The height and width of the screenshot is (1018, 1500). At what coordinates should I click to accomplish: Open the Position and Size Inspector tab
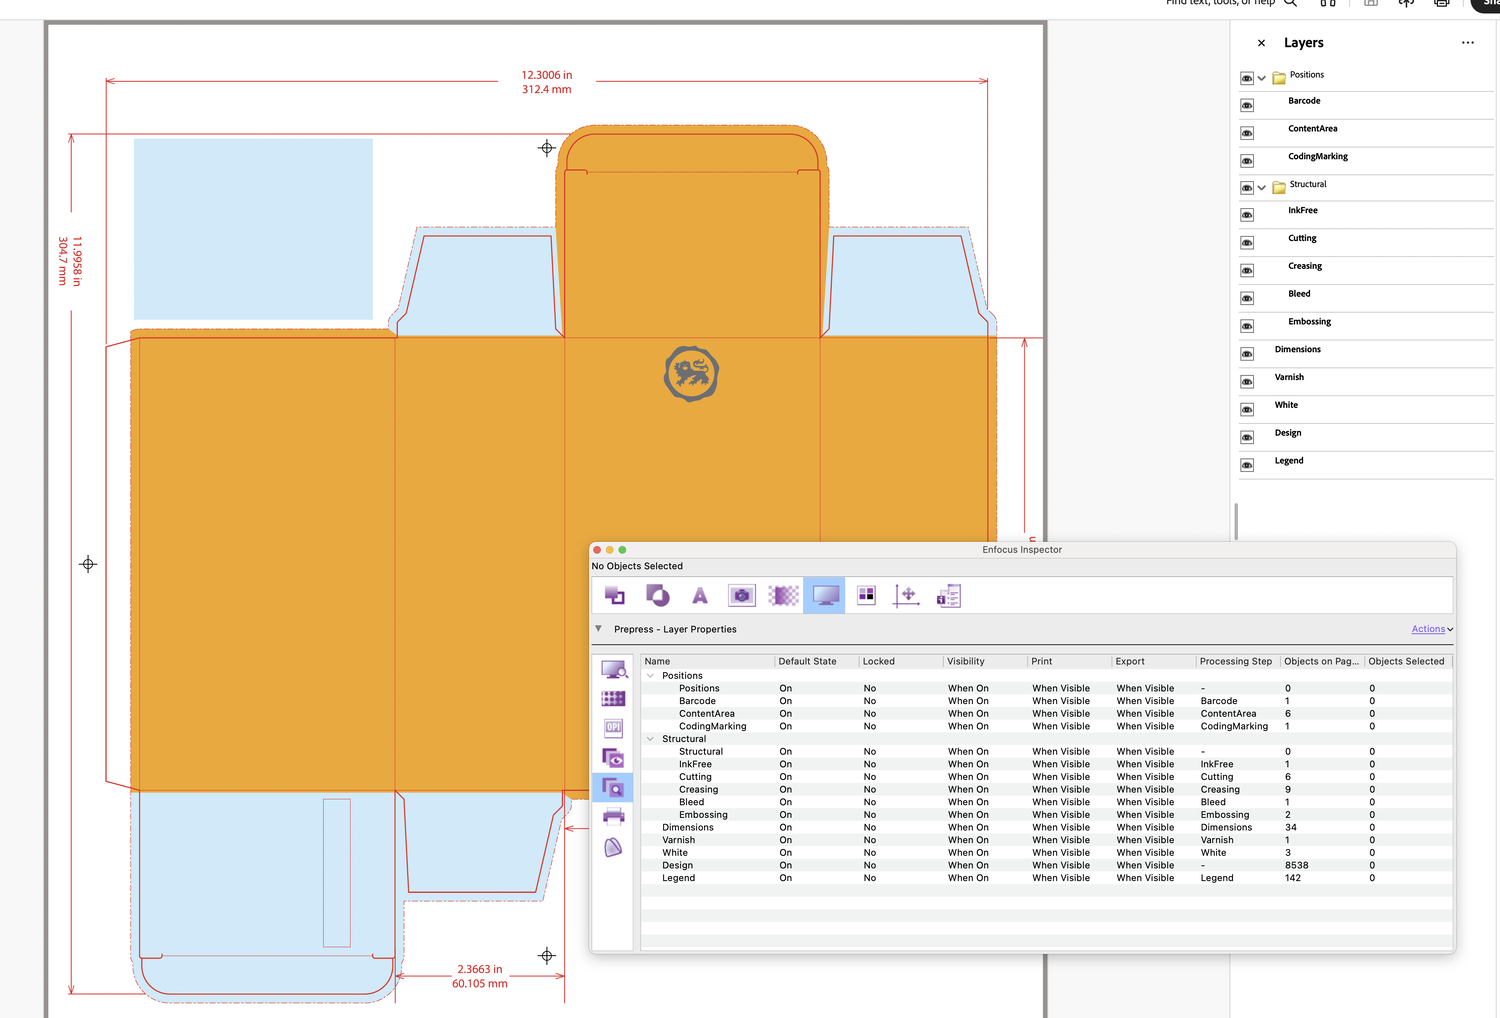pos(907,595)
